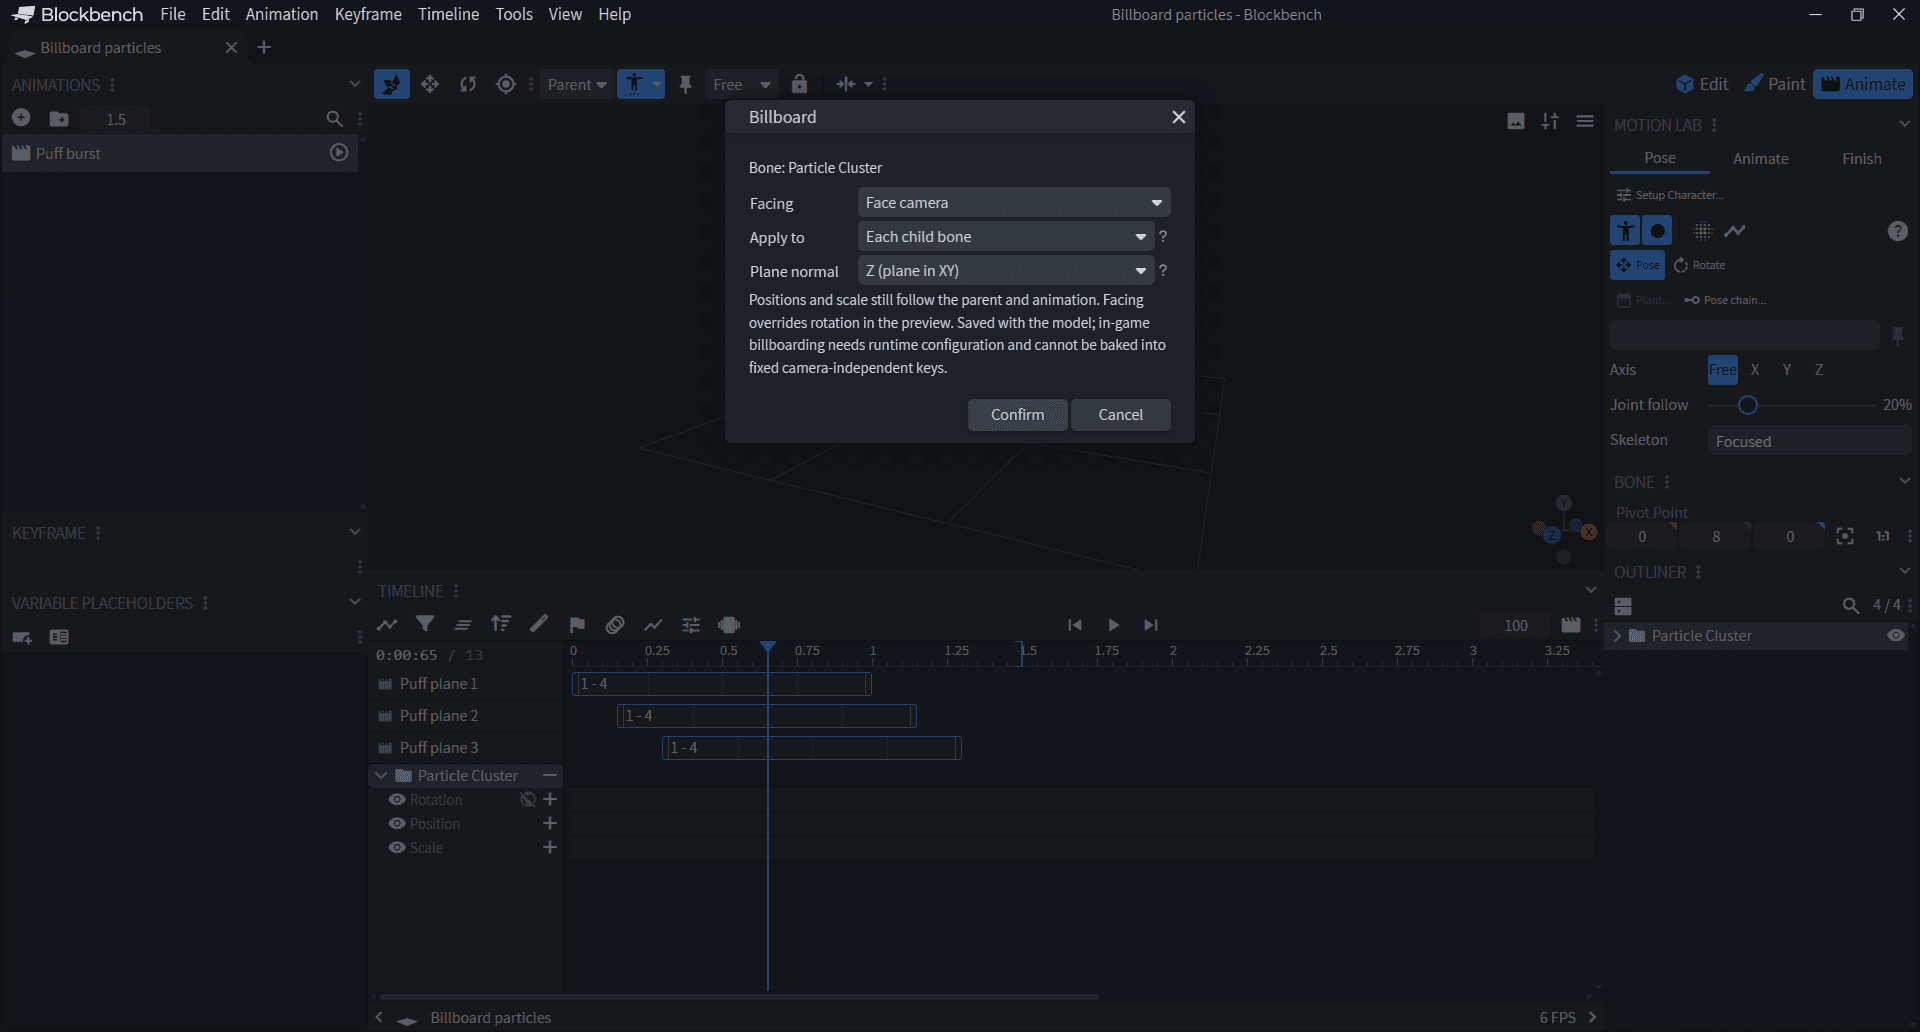1920x1032 pixels.
Task: Cancel the Billboard dialog
Action: (x=1120, y=415)
